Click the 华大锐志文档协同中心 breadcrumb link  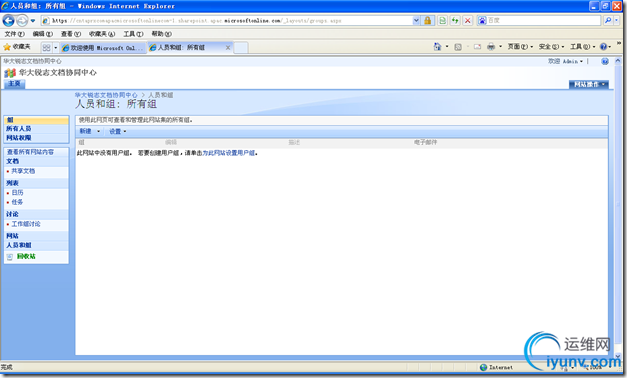coord(106,95)
